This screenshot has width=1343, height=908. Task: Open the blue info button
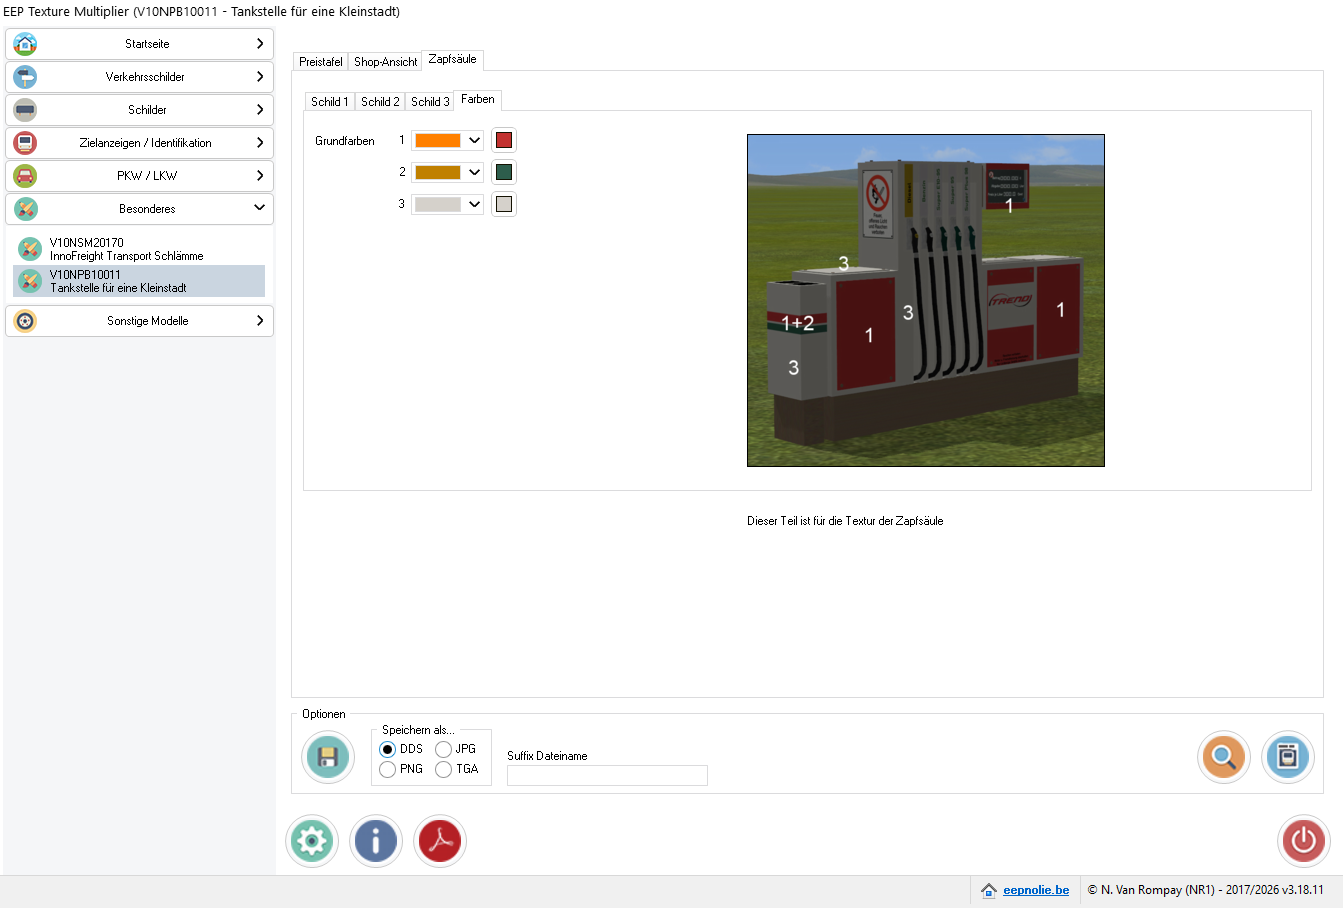(376, 841)
